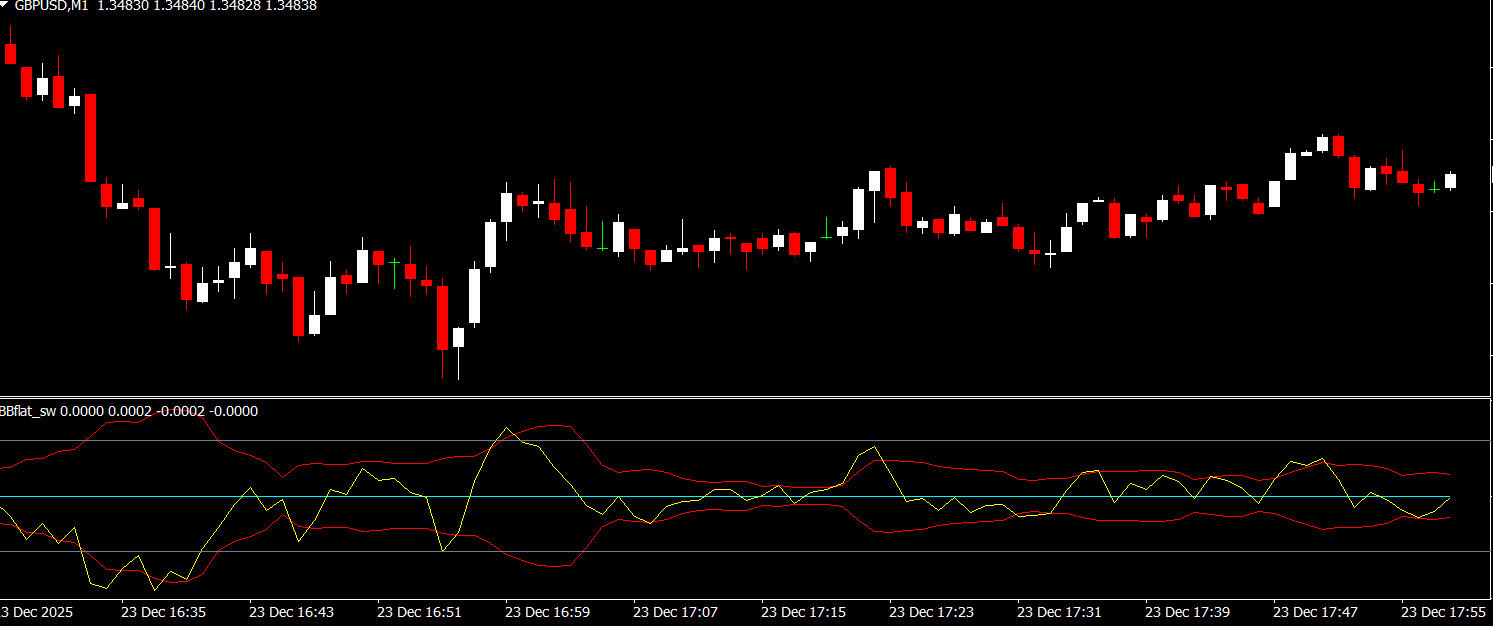Click the tall red candle in the initial drop
Screen dimensions: 1493x626
[90, 137]
